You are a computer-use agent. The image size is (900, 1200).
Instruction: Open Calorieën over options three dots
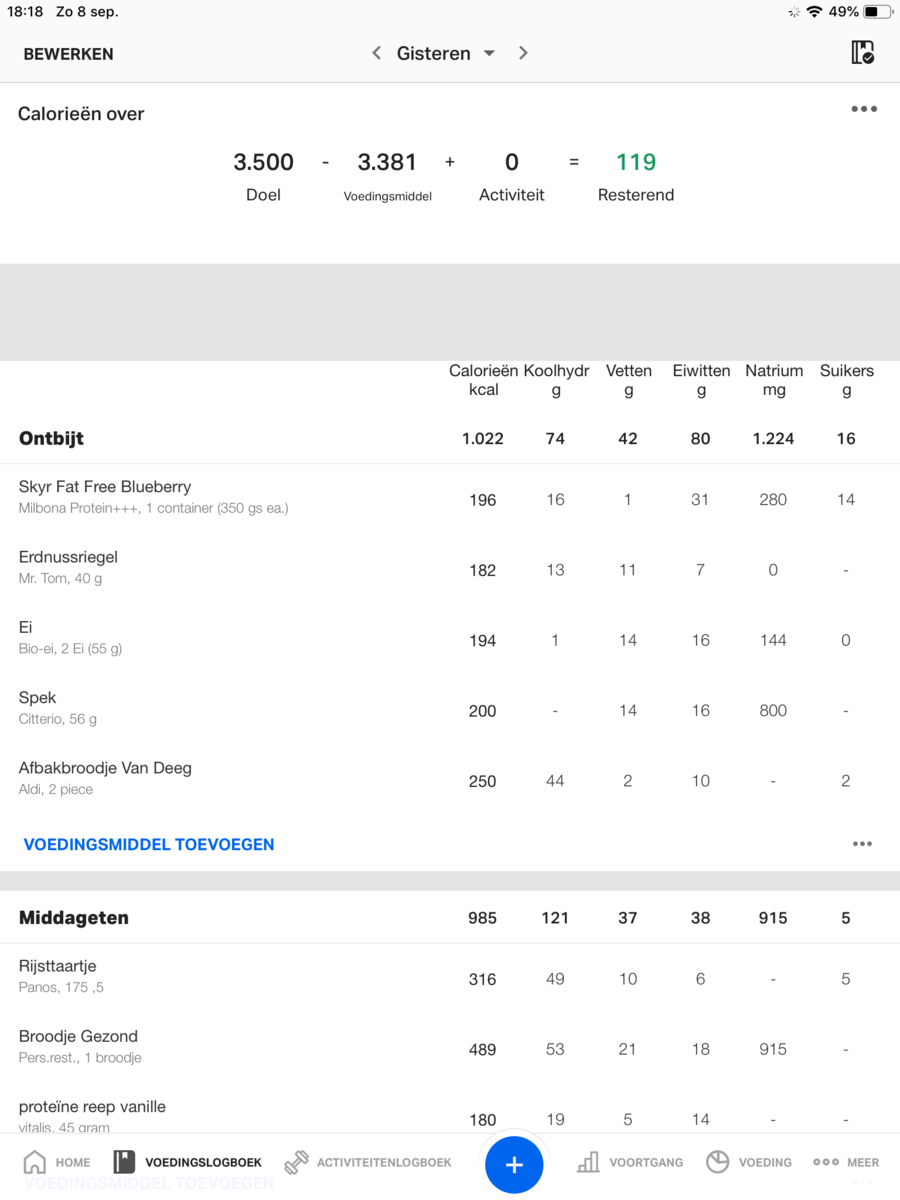[x=864, y=109]
